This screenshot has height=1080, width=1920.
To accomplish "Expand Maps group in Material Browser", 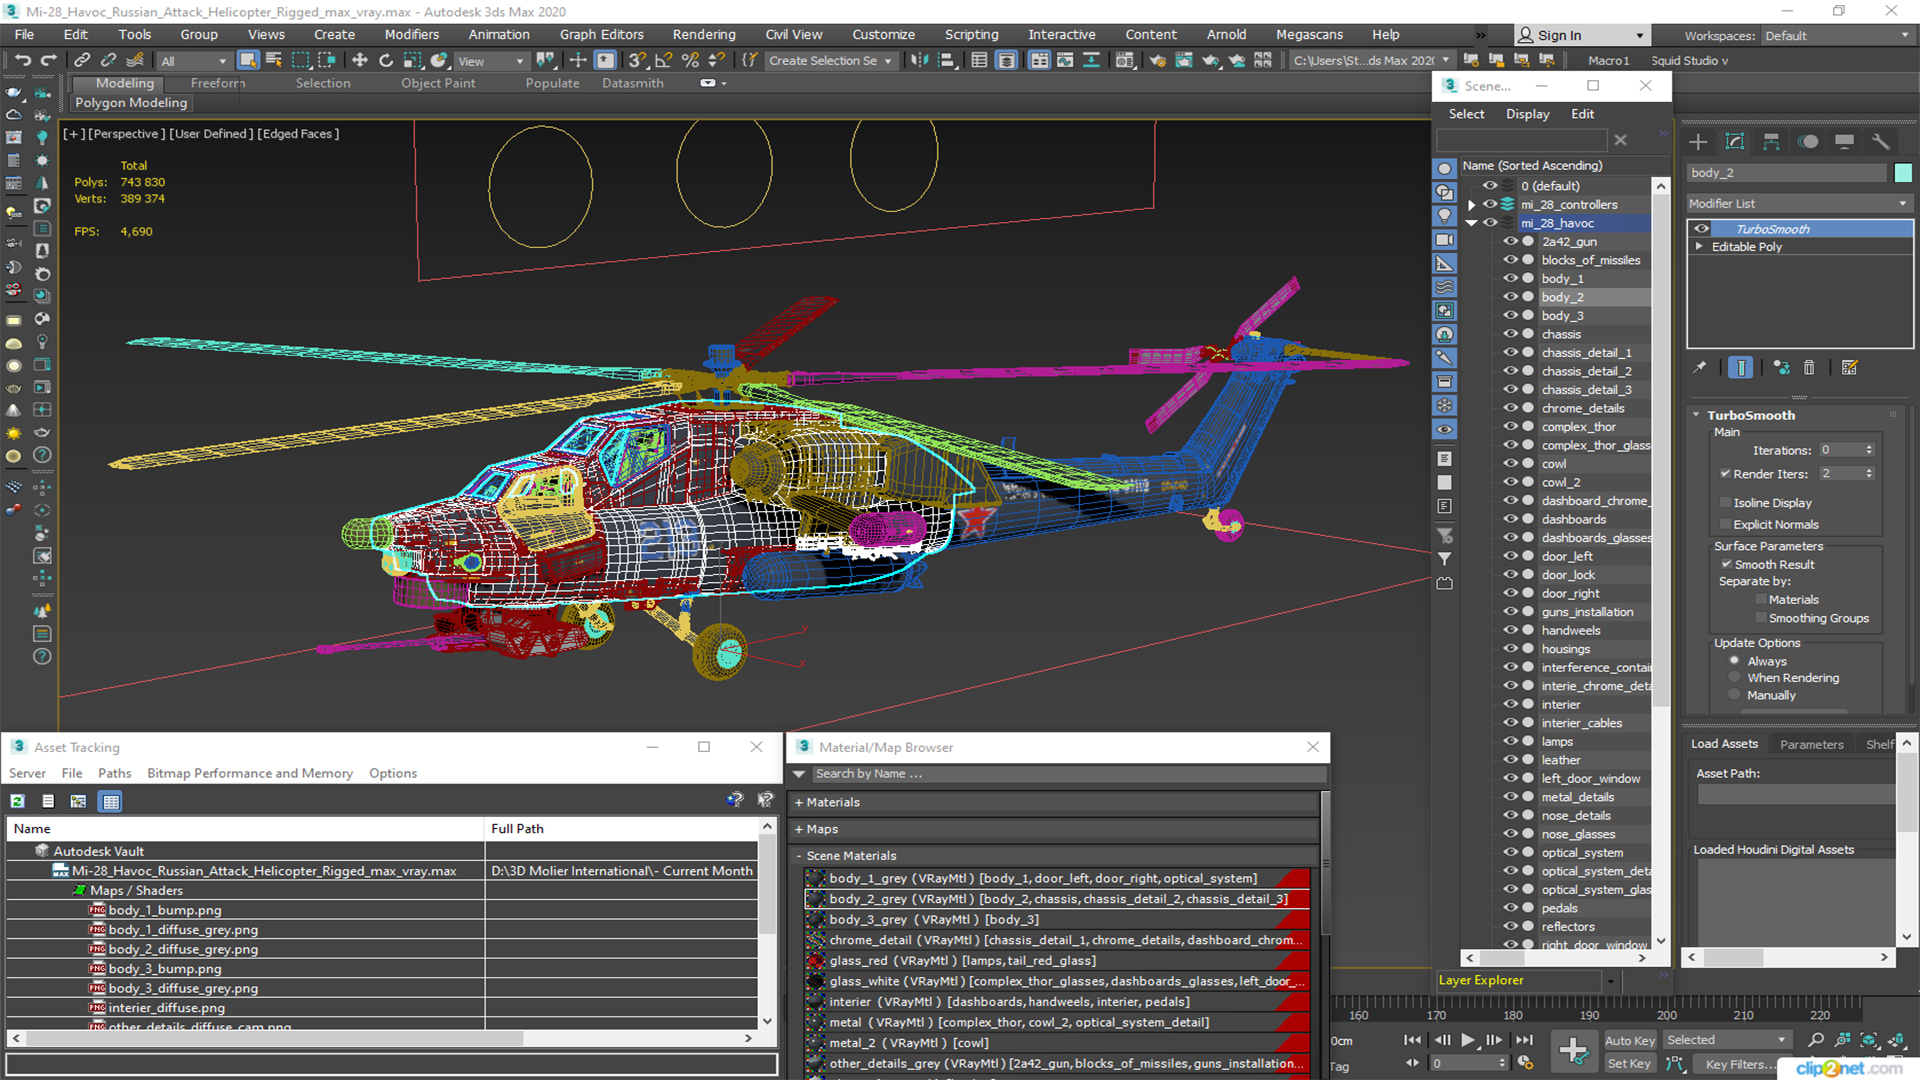I will 799,829.
